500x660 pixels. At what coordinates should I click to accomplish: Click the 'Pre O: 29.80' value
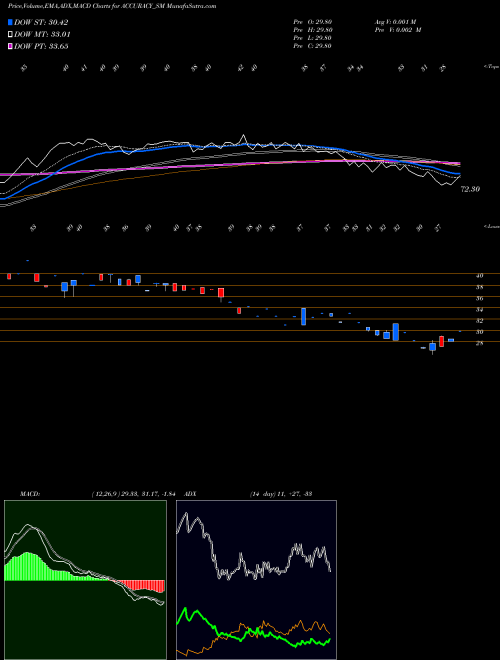(x=313, y=22)
